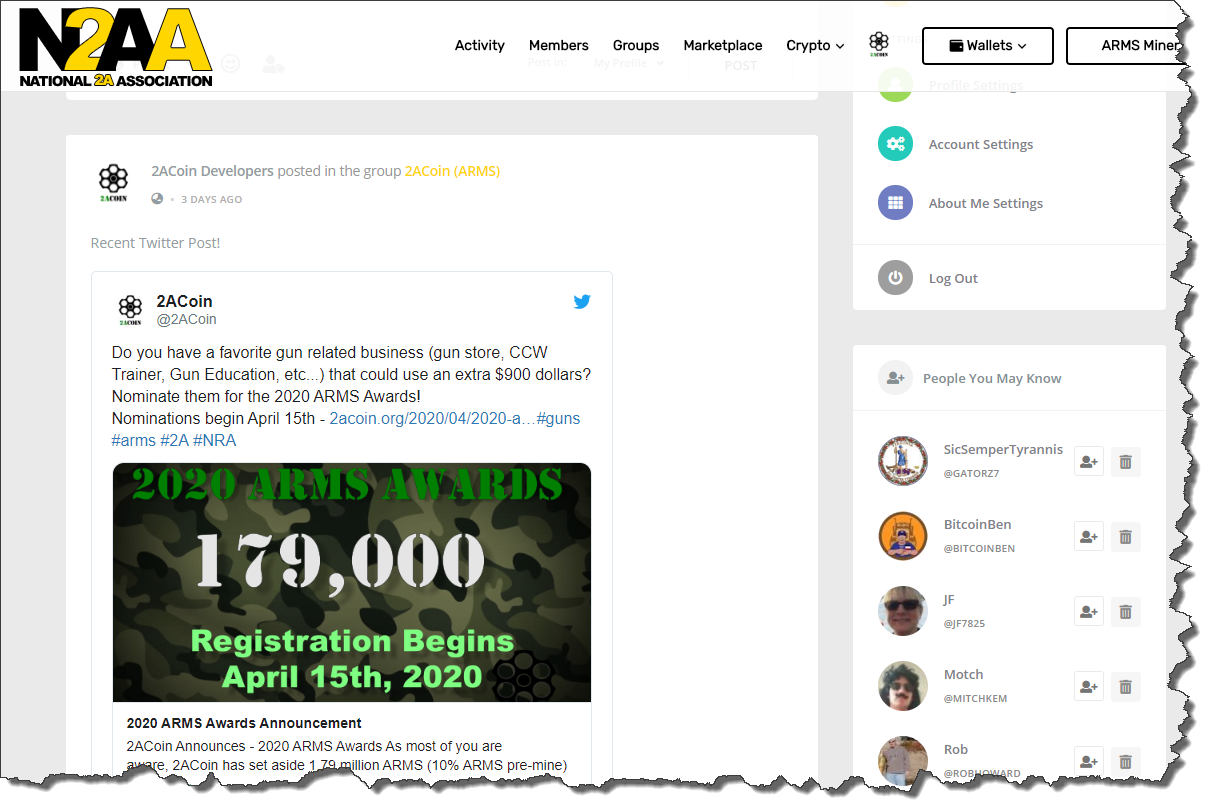The width and height of the screenshot is (1215, 812).
Task: Expand the Crypto dropdown menu
Action: tap(815, 45)
